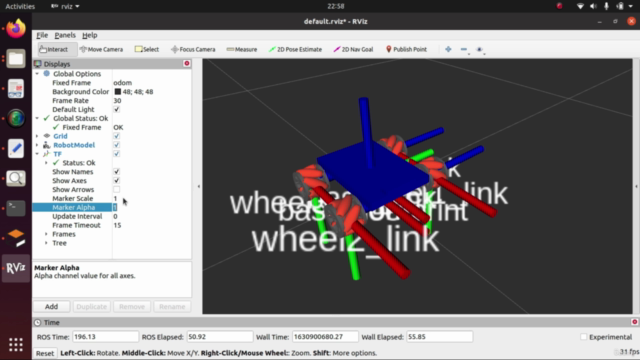
Task: Activate the Focus Camera tool
Action: tap(193, 49)
